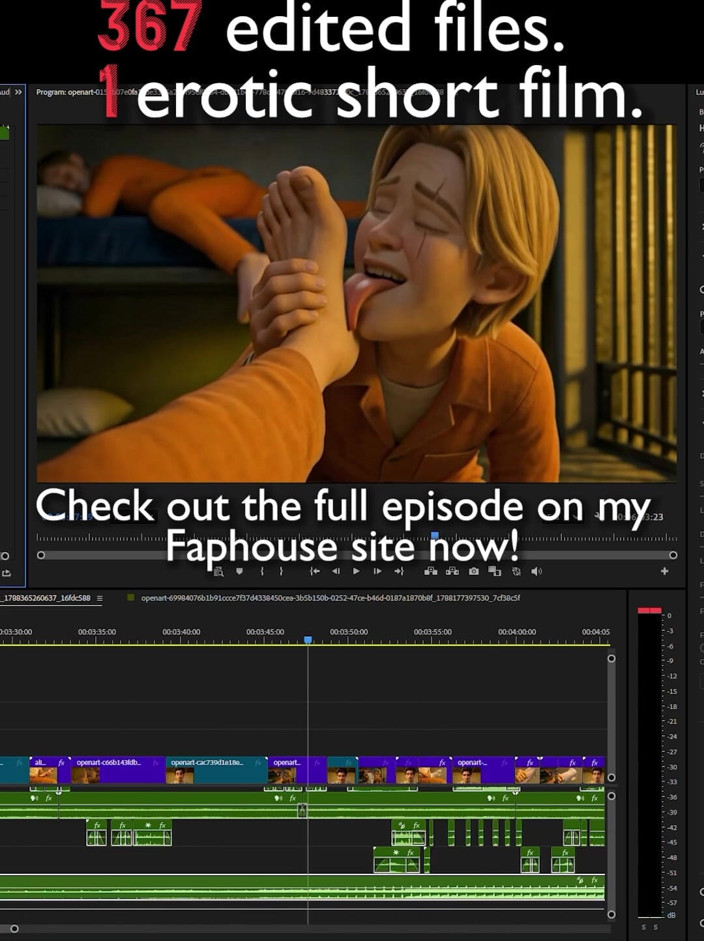Expand hidden panels with the double chevron

[x=18, y=92]
